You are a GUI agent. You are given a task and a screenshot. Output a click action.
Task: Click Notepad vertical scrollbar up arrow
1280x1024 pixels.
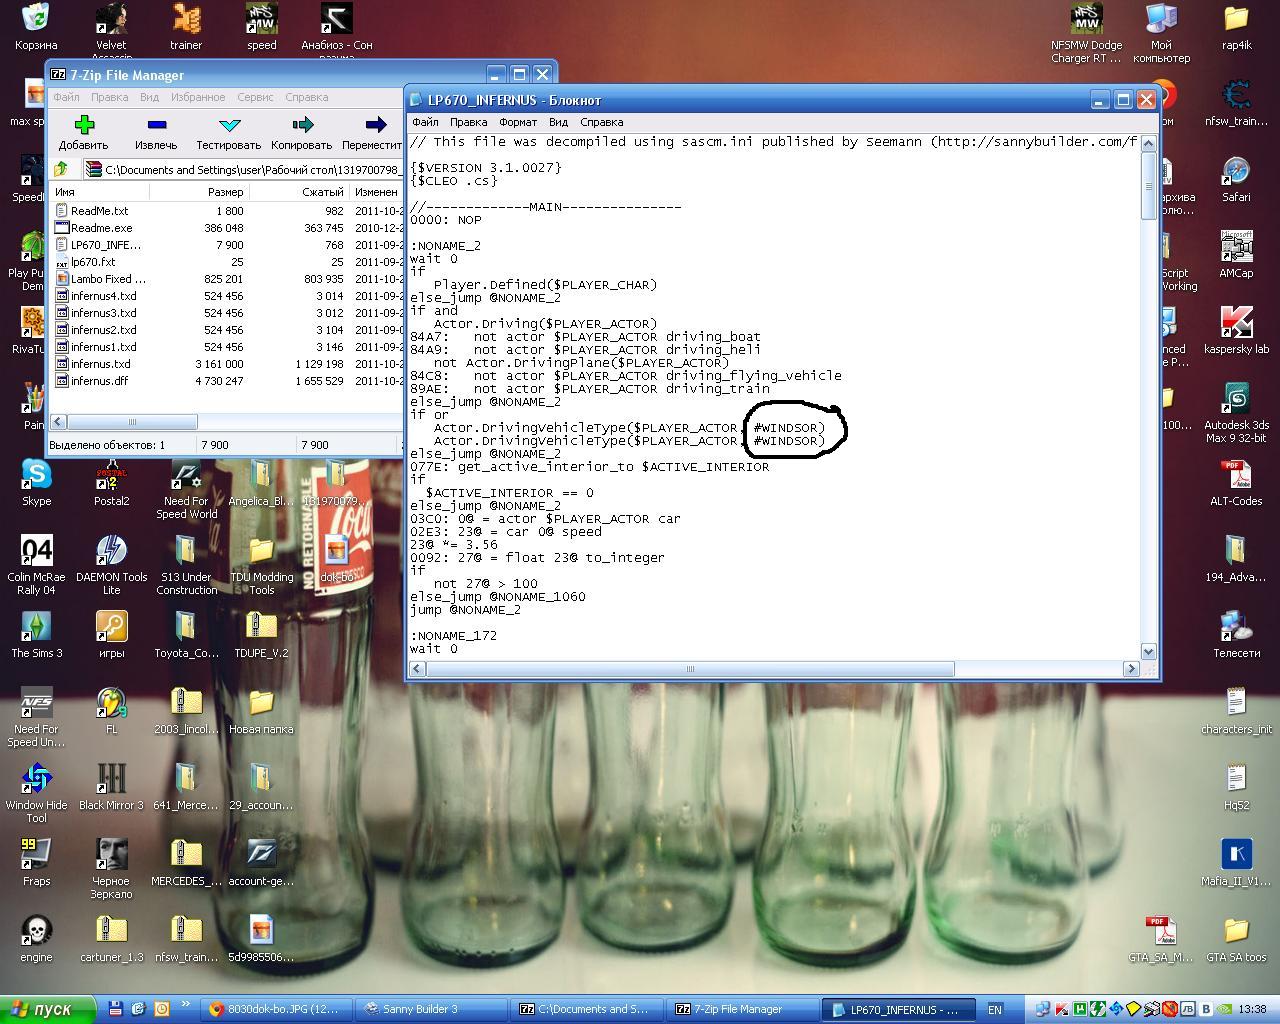click(1148, 143)
